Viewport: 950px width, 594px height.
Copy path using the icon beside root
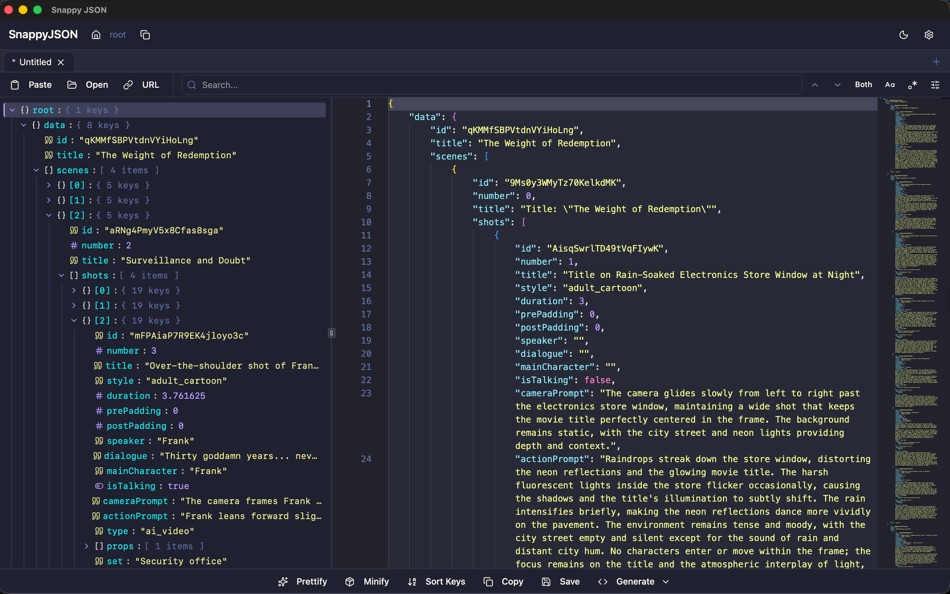click(x=145, y=35)
